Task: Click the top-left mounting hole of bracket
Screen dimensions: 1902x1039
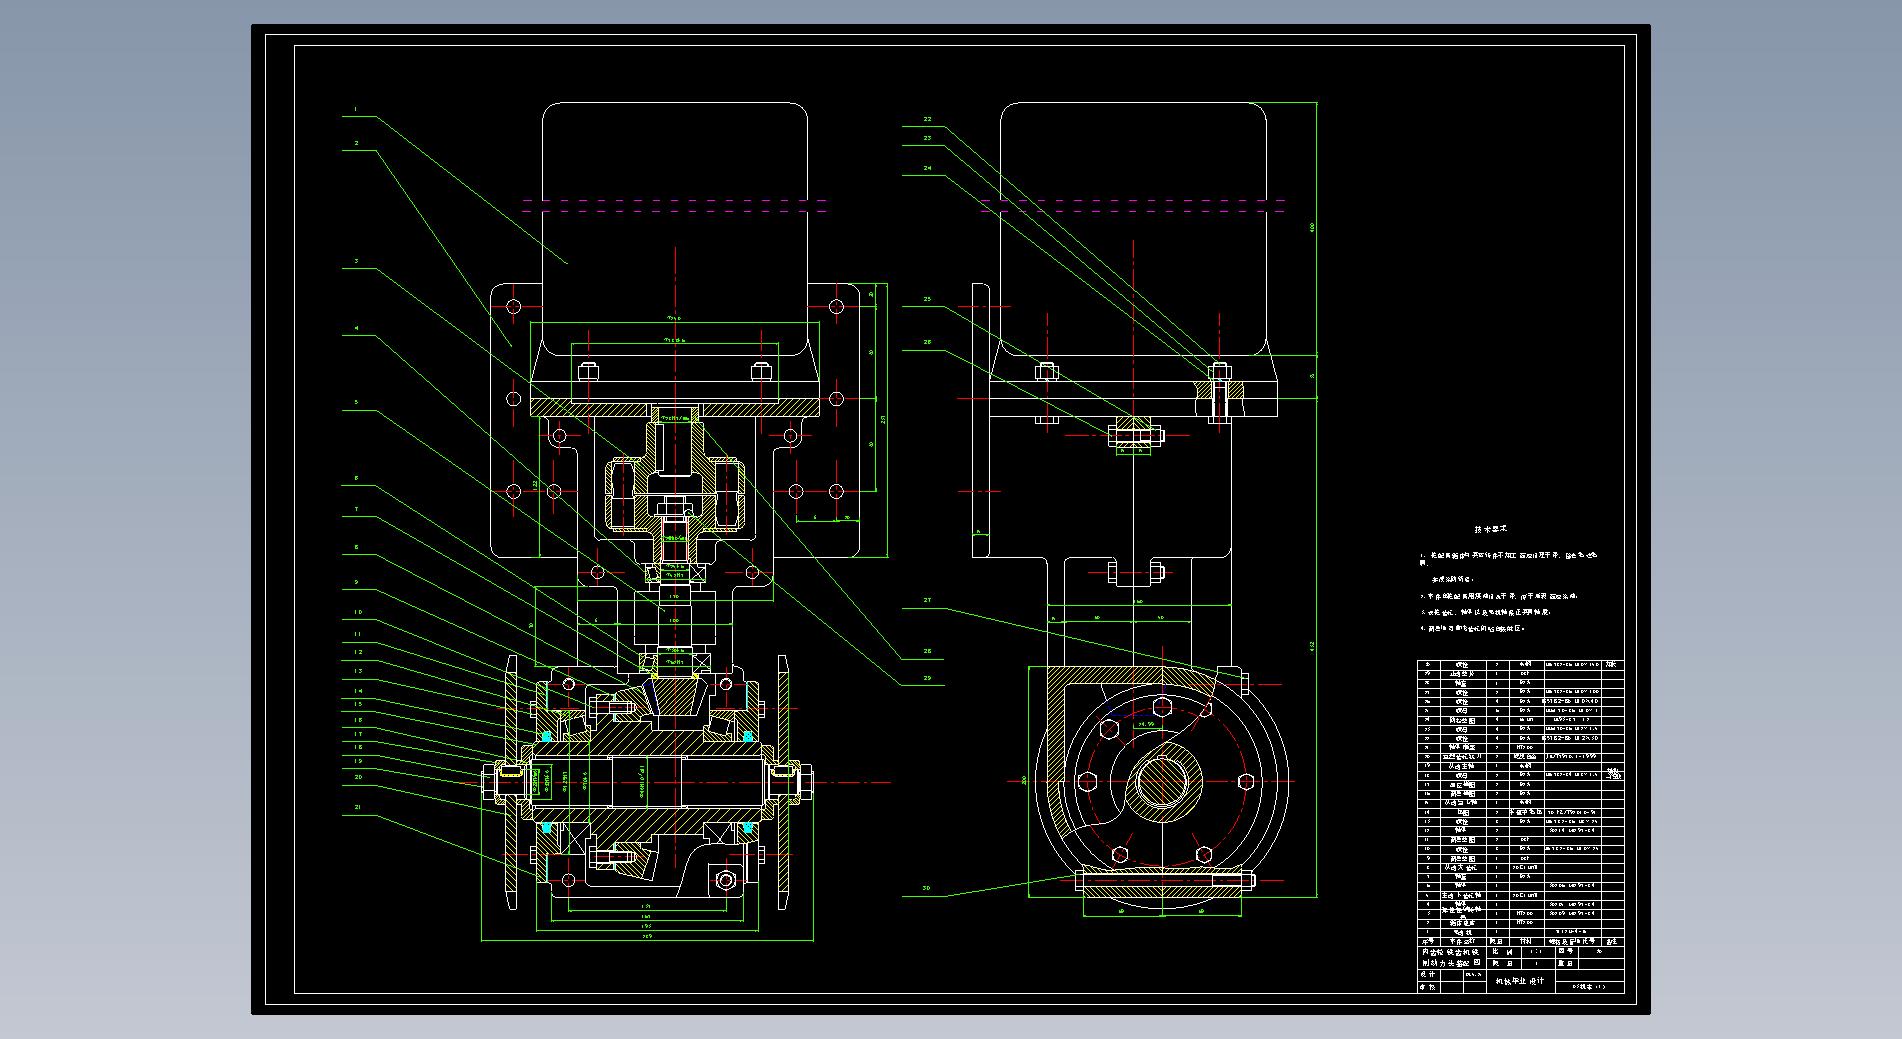Action: [x=514, y=306]
